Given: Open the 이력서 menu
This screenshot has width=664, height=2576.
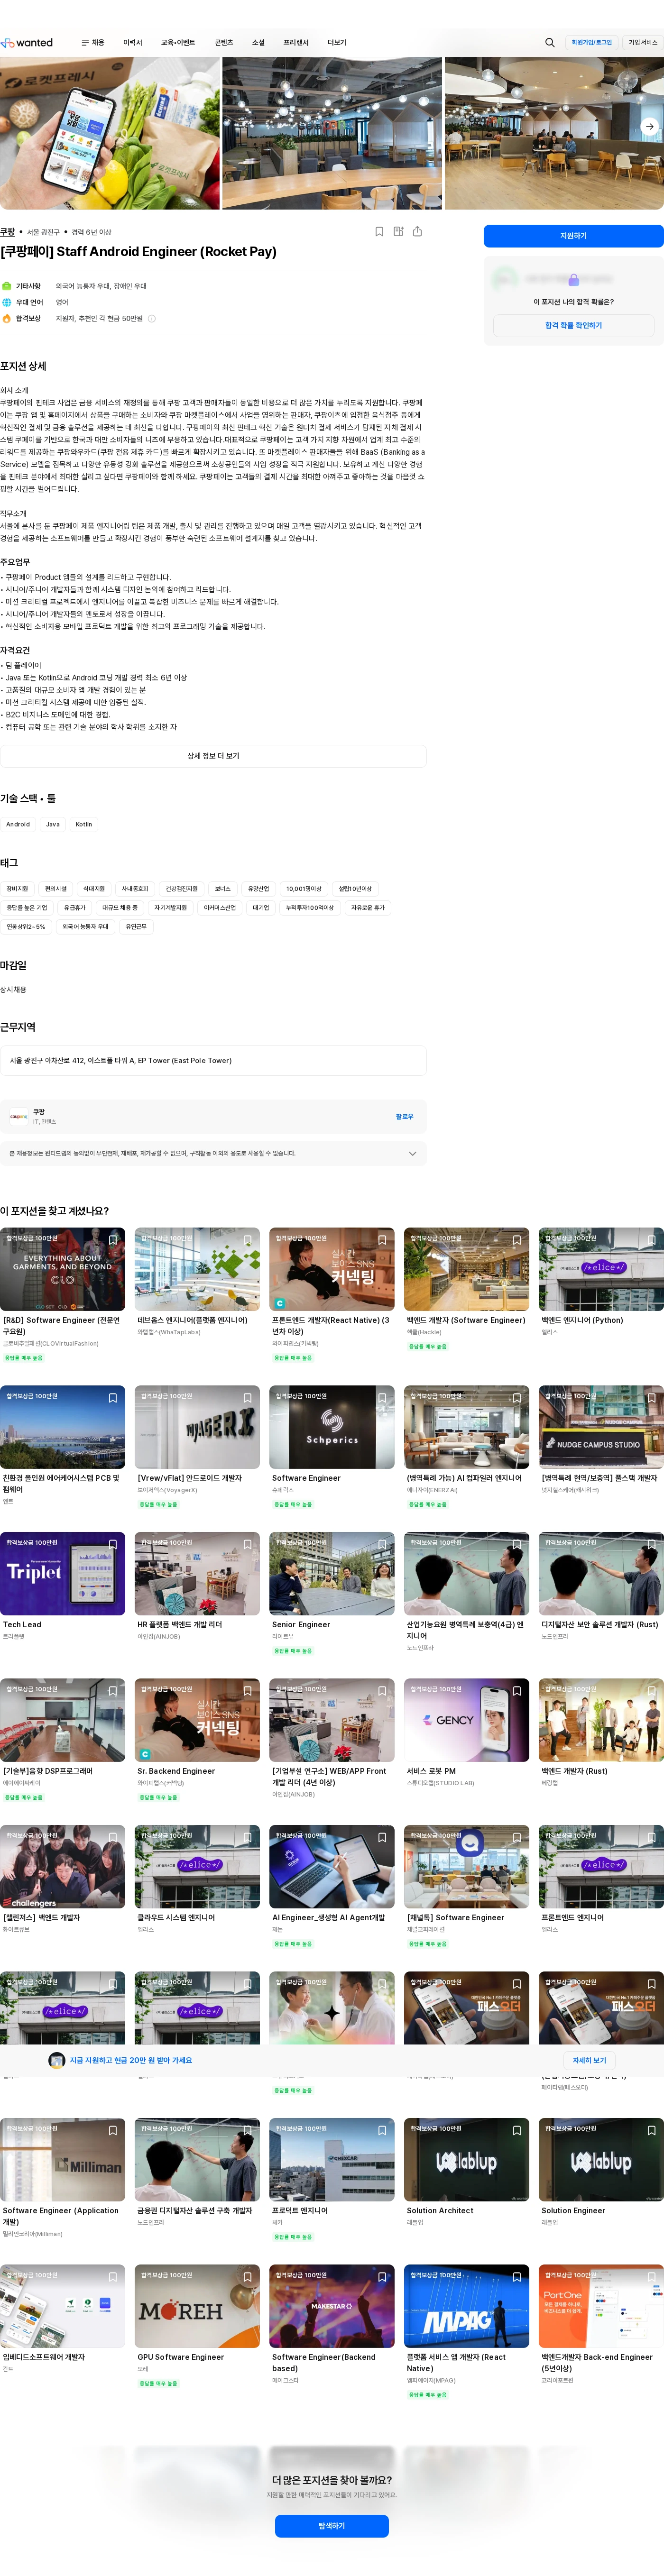Looking at the screenshot, I should (x=132, y=43).
